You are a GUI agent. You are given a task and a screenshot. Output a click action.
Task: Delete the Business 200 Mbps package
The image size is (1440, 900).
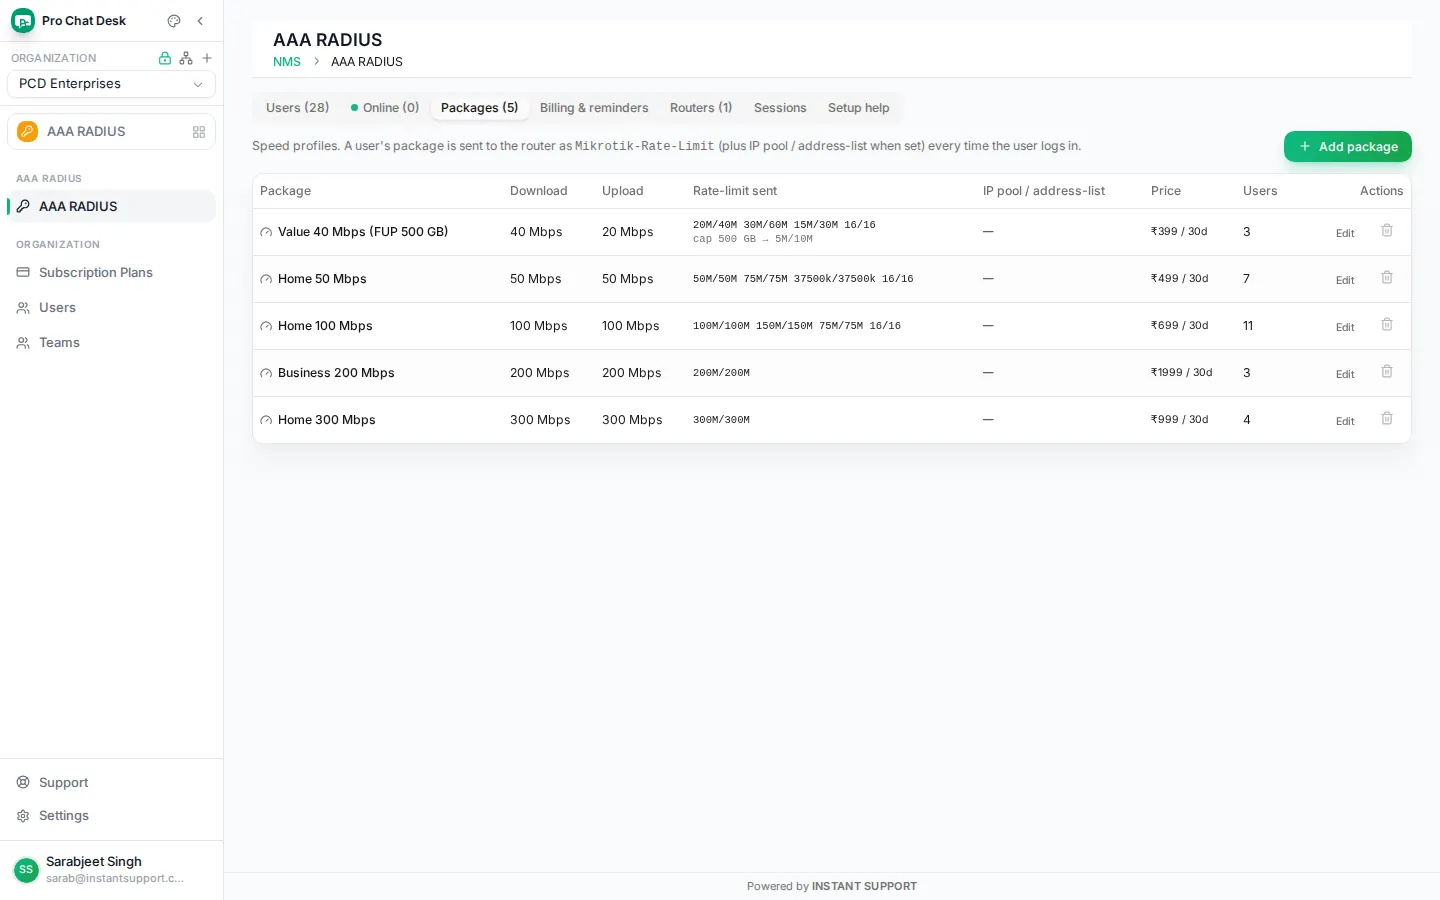coord(1387,372)
